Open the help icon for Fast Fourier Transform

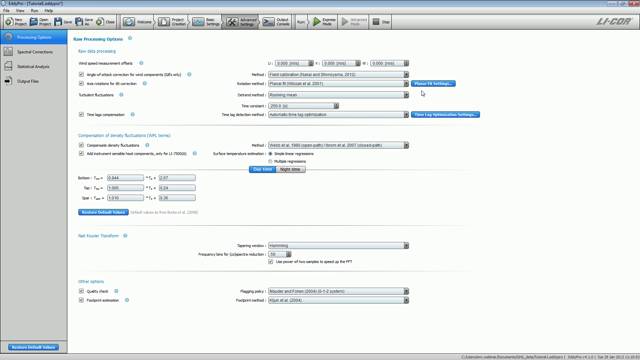pos(125,236)
